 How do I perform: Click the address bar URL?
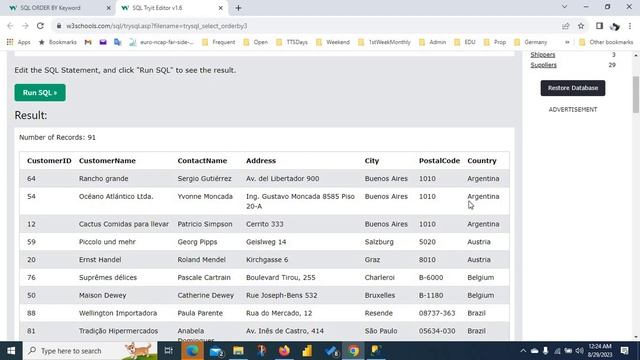tap(156, 26)
